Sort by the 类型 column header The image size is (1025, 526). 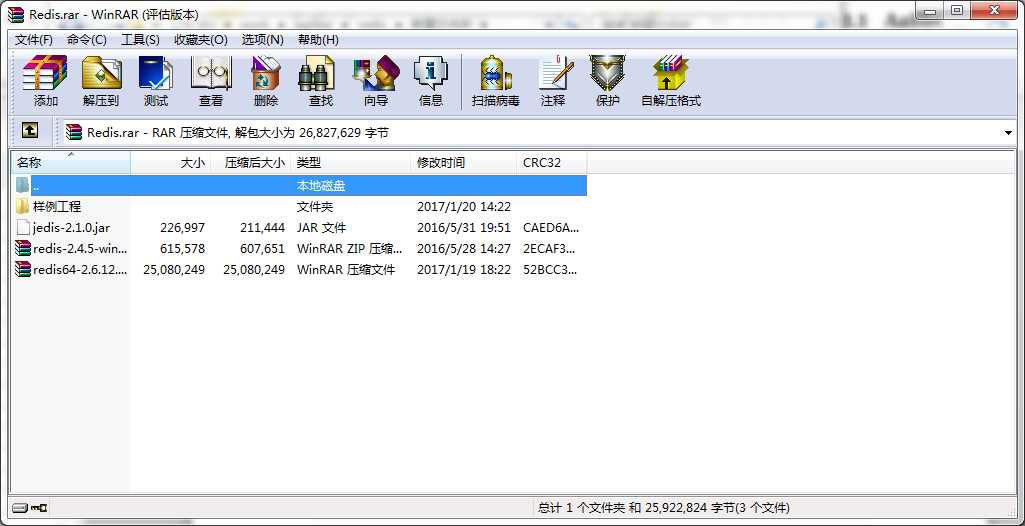351,163
